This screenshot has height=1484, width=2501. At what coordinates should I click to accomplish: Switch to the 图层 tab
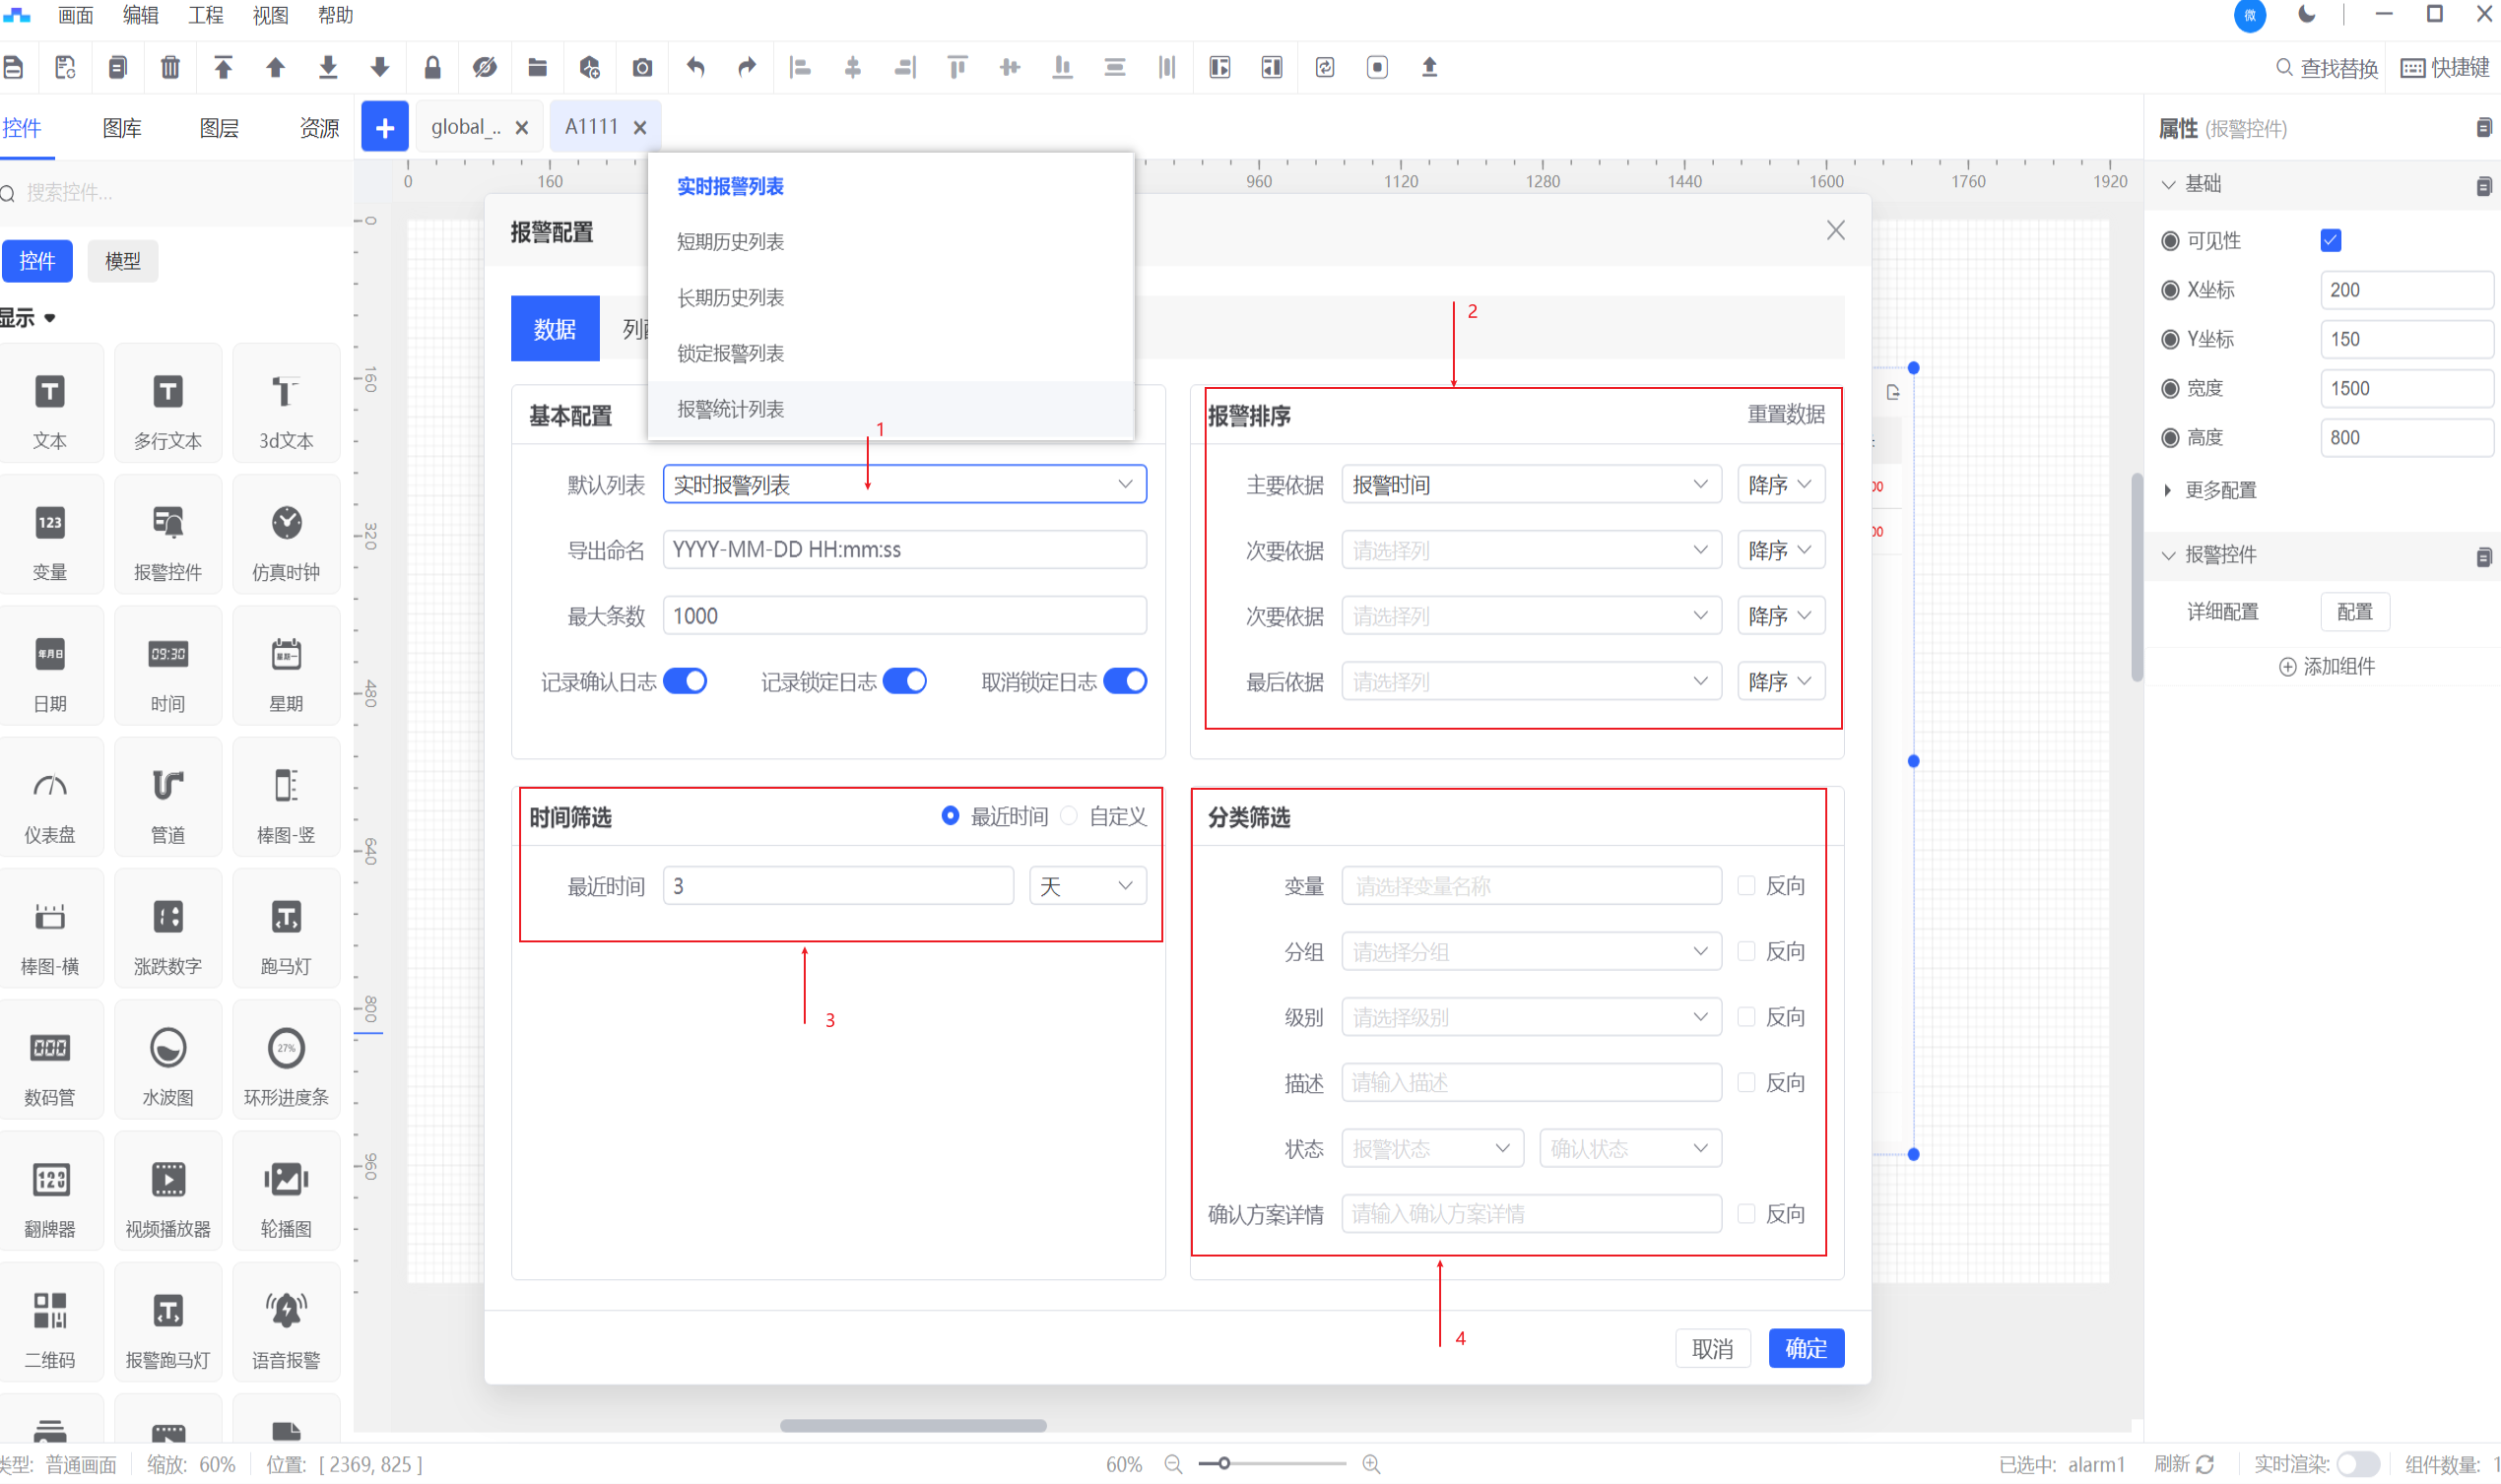coord(219,128)
